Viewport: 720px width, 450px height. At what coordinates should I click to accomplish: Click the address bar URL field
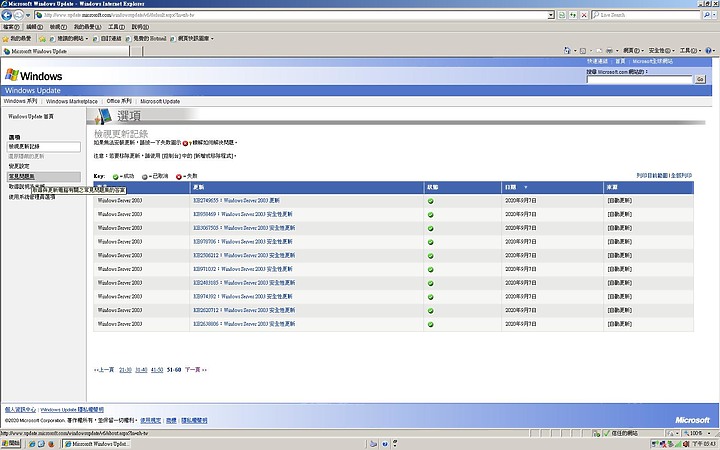[x=292, y=15]
